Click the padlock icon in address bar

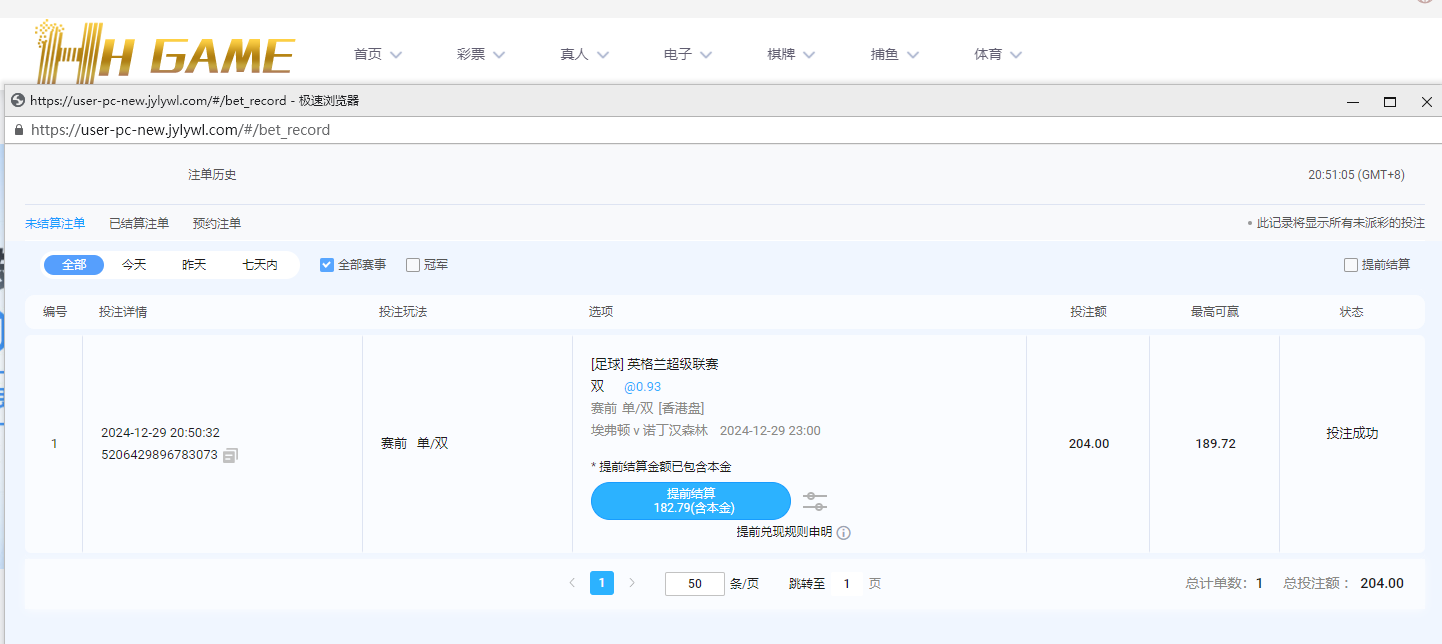point(18,130)
